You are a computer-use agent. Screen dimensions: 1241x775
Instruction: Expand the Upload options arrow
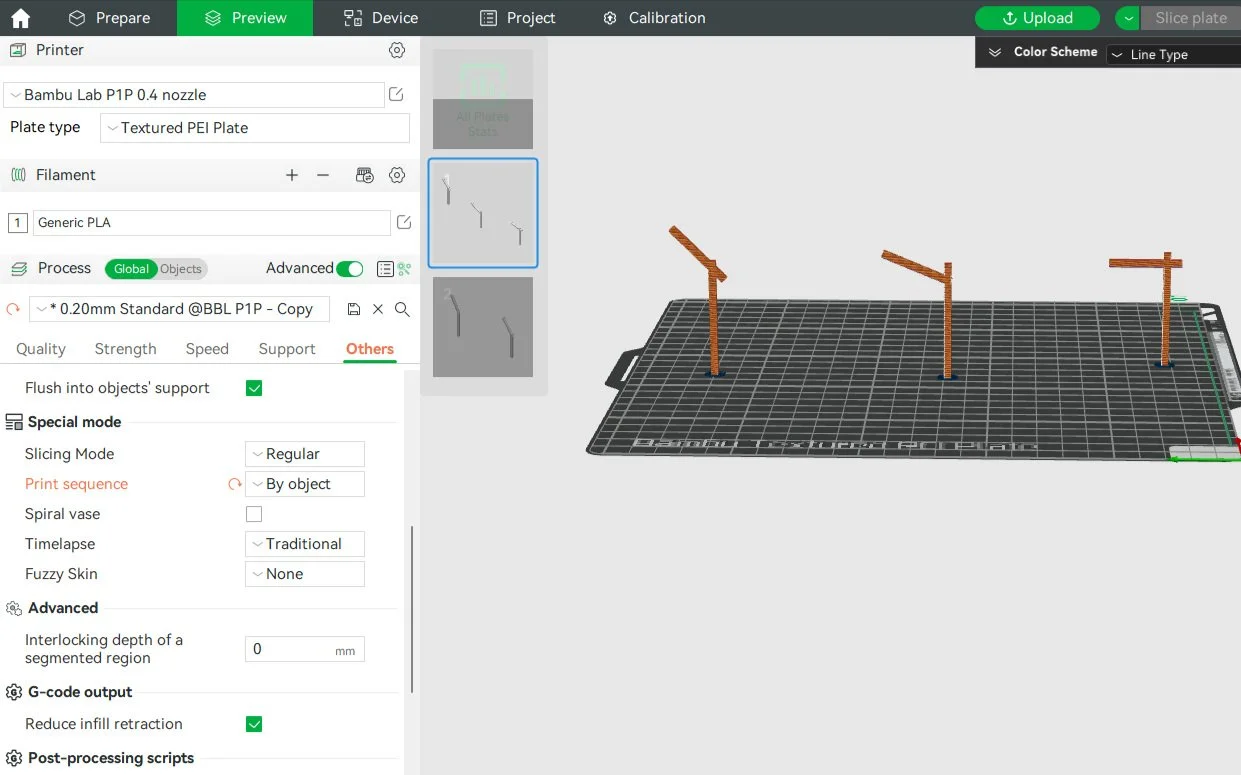click(1128, 18)
